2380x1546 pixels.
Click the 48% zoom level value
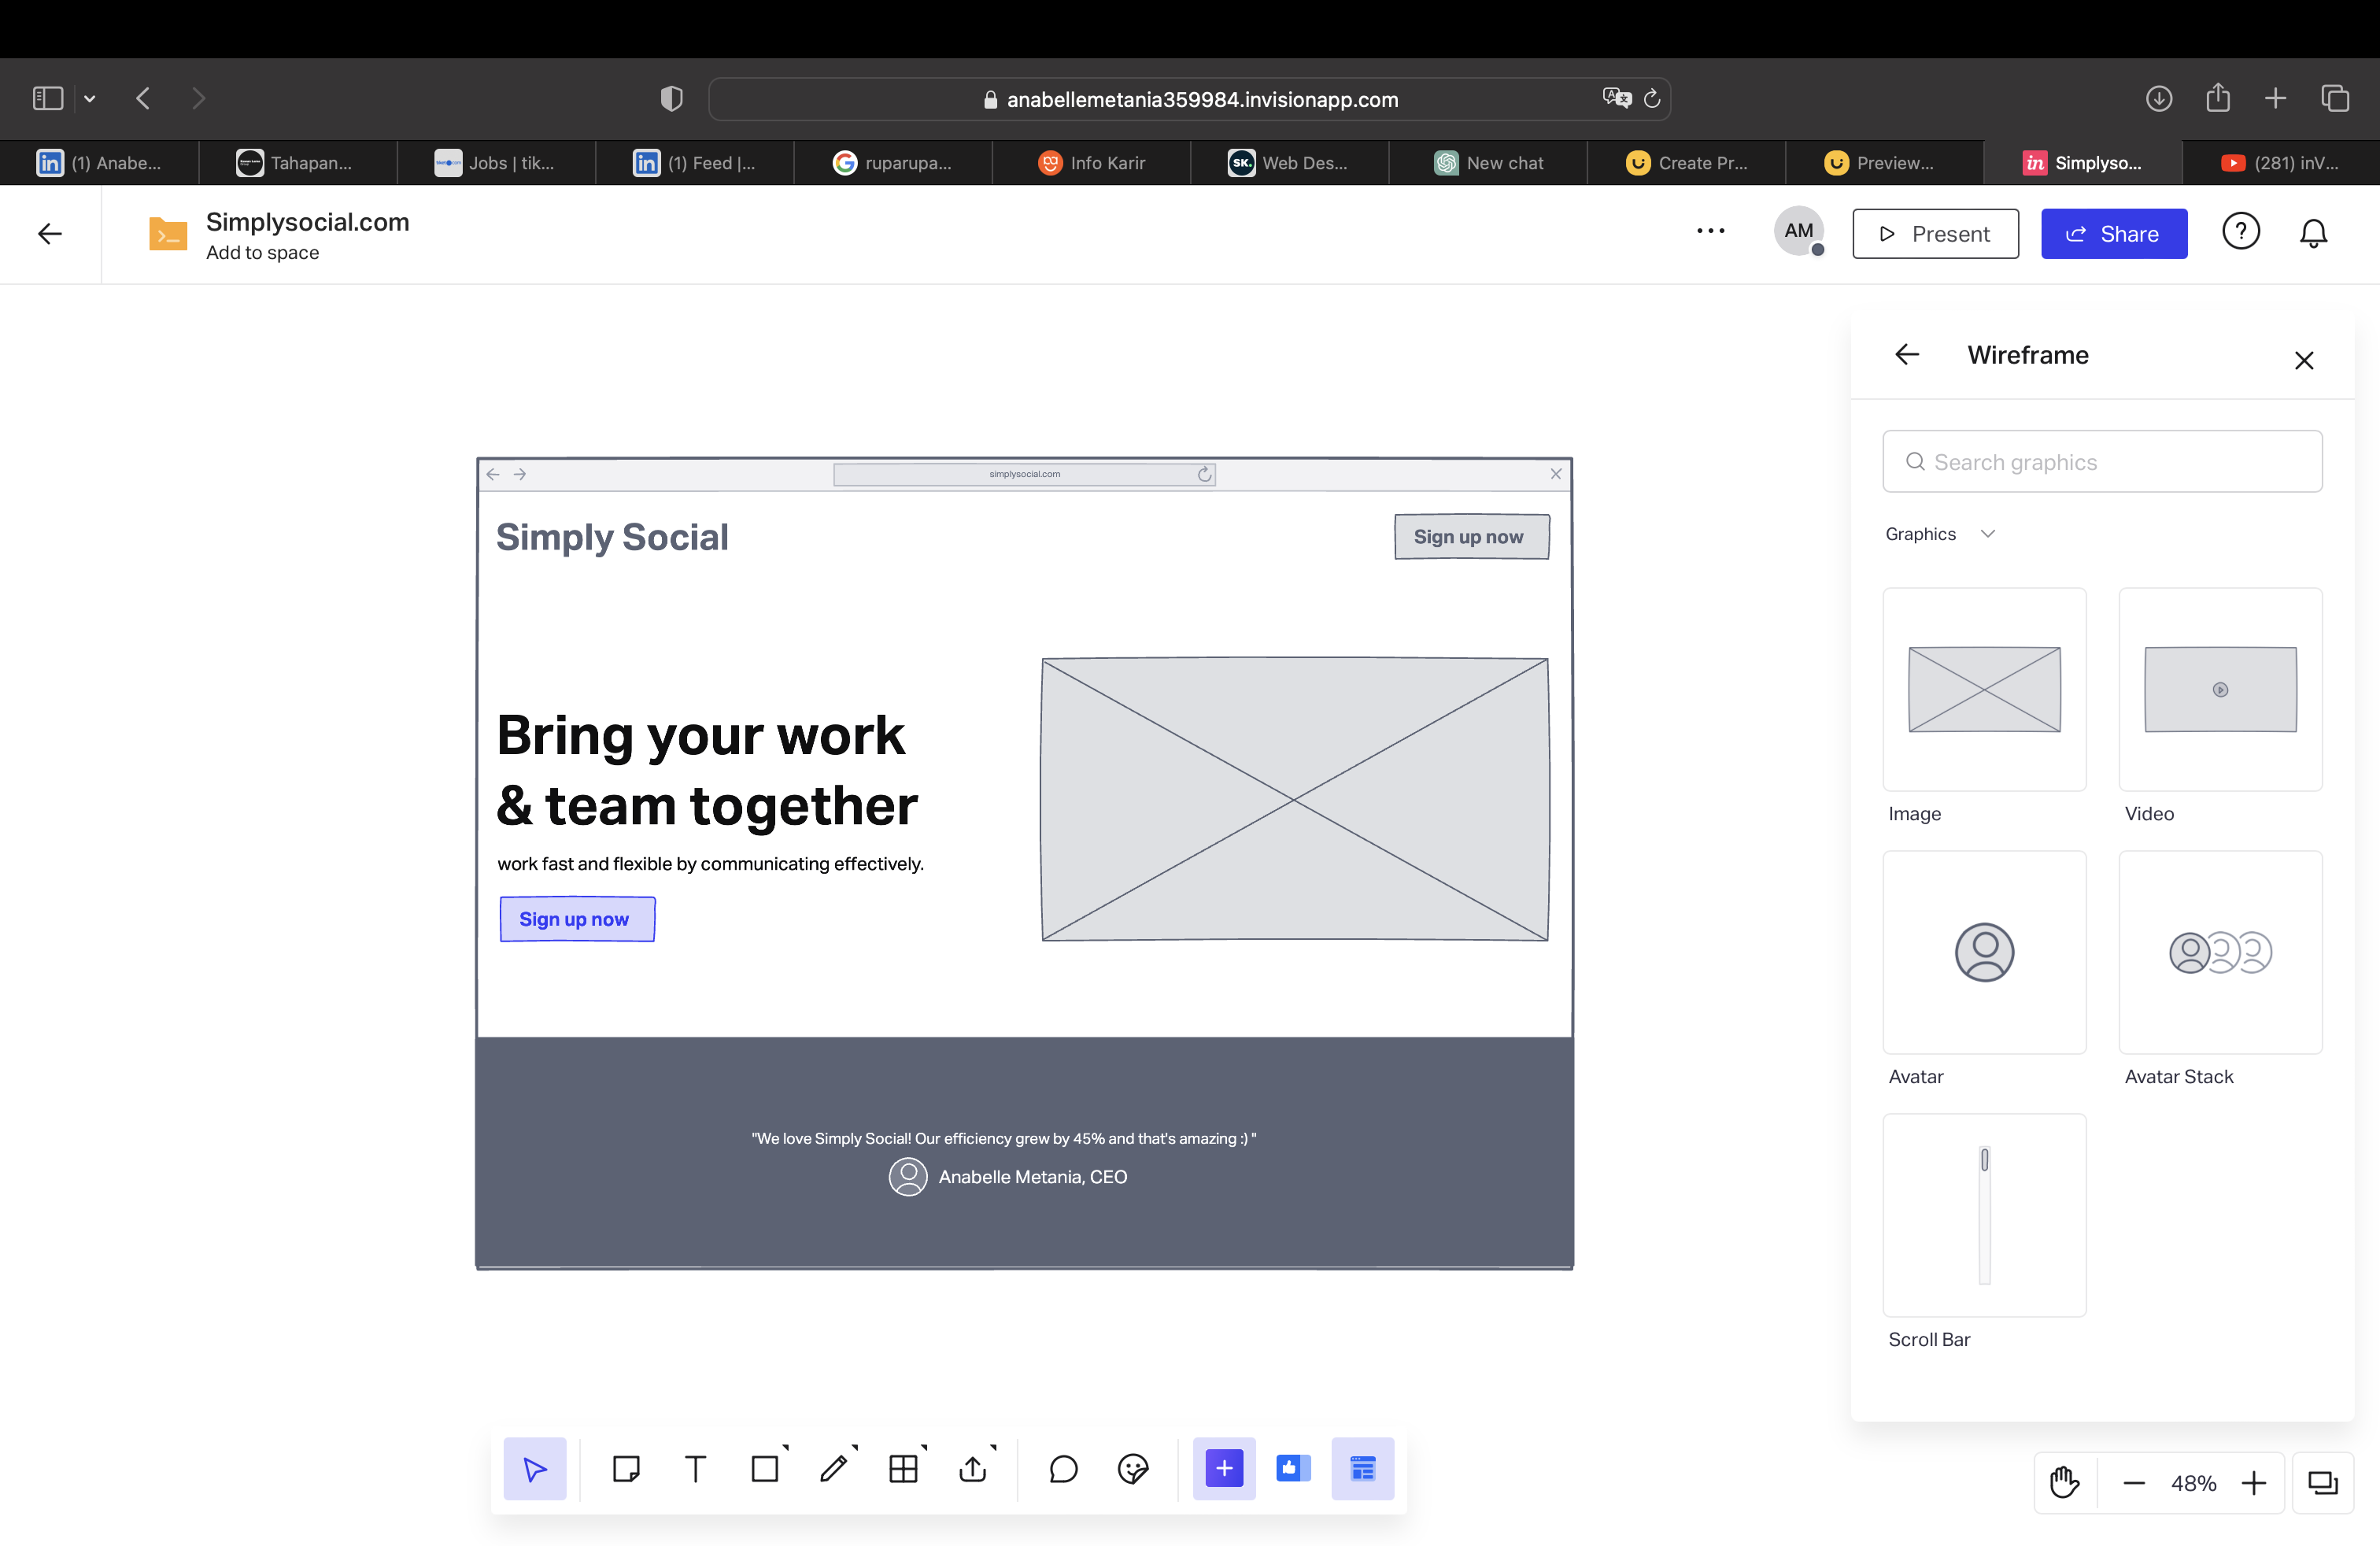(x=2193, y=1483)
